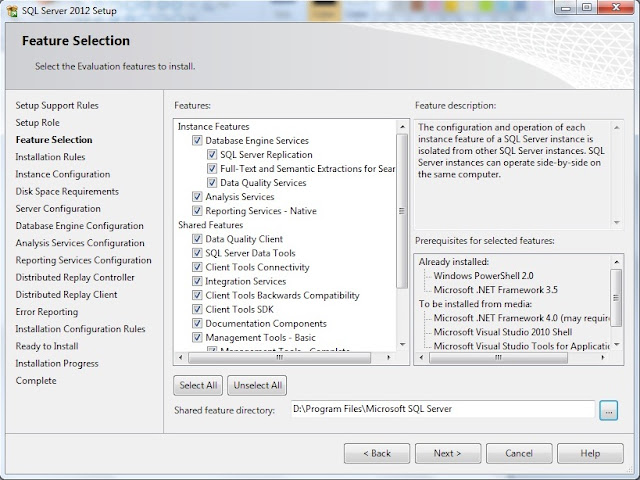Select Analysis Services Configuration step

[80, 243]
